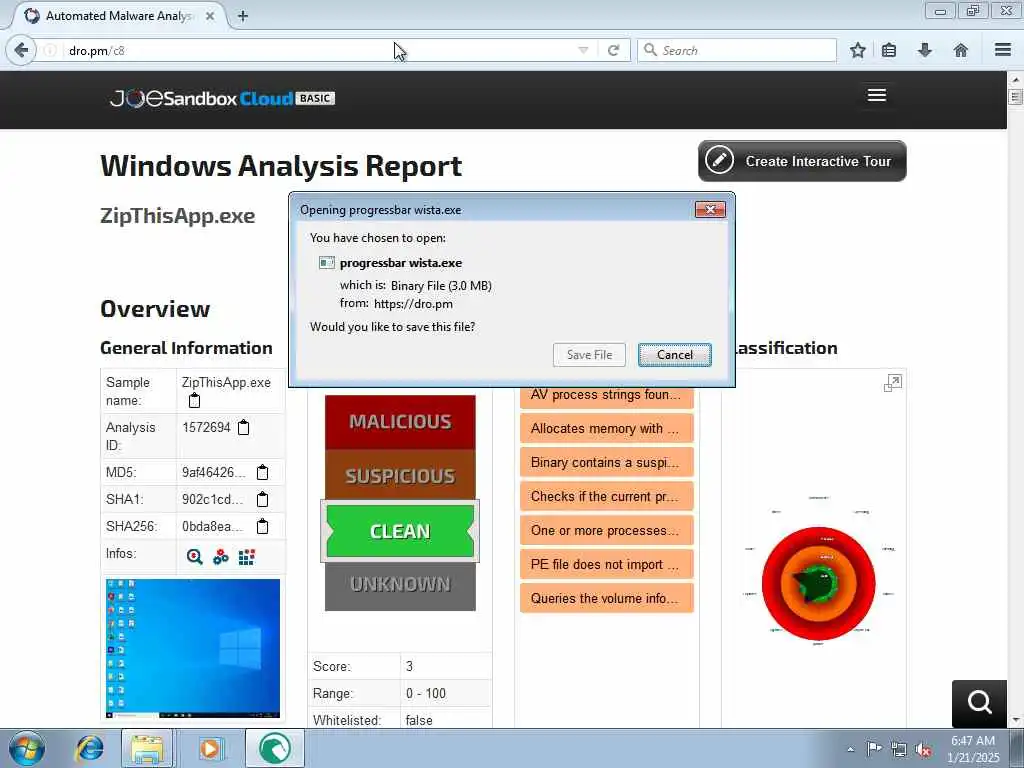The width and height of the screenshot is (1024, 768).
Task: Open the Firefox hamburger menu
Action: pyautogui.click(x=1003, y=50)
